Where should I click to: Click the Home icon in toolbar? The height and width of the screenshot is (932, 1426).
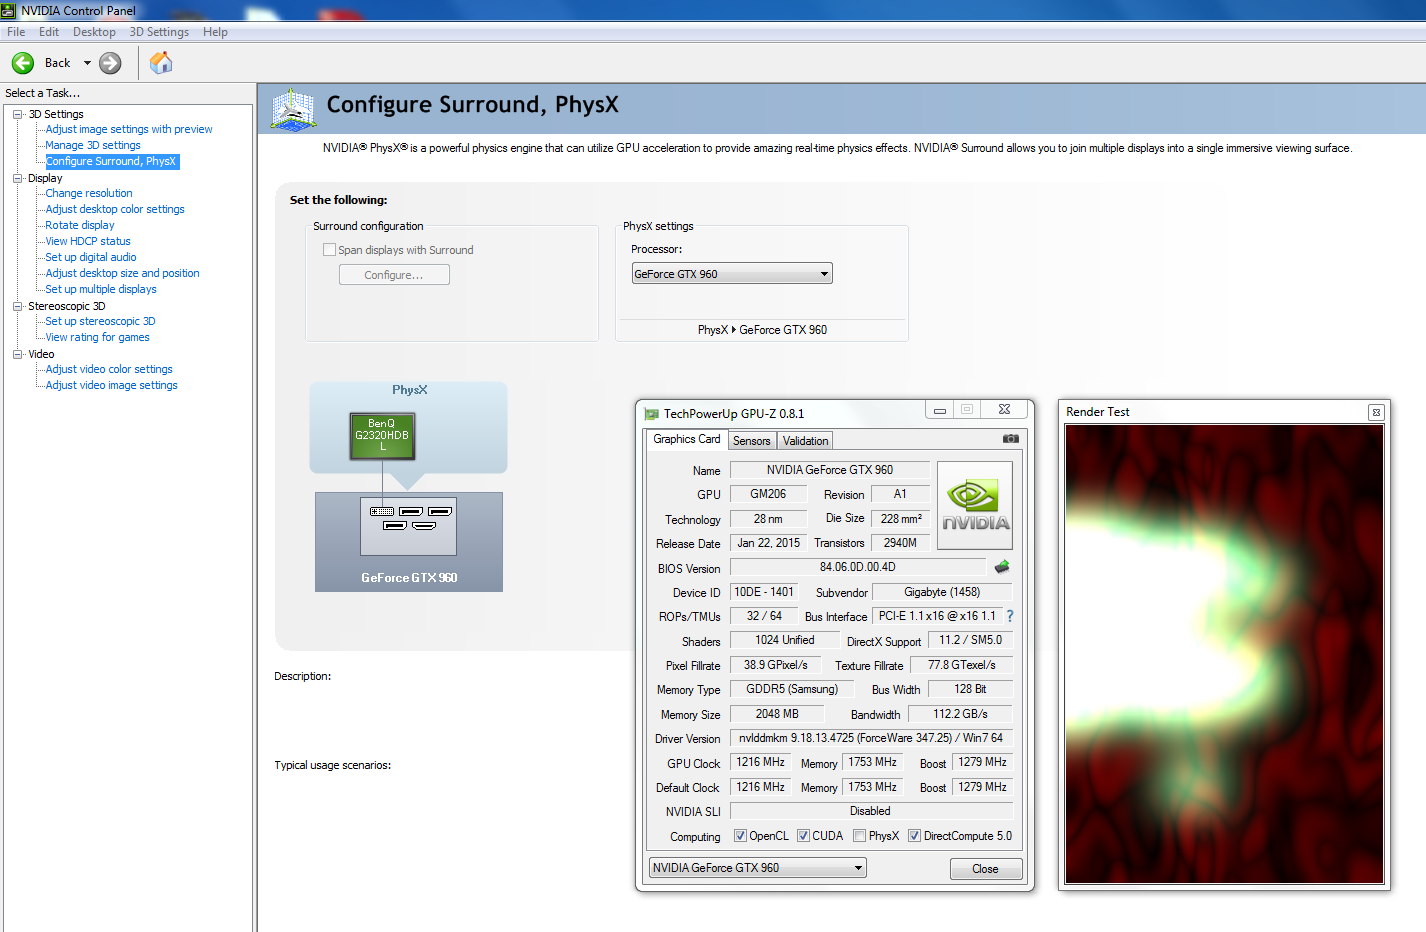(161, 63)
